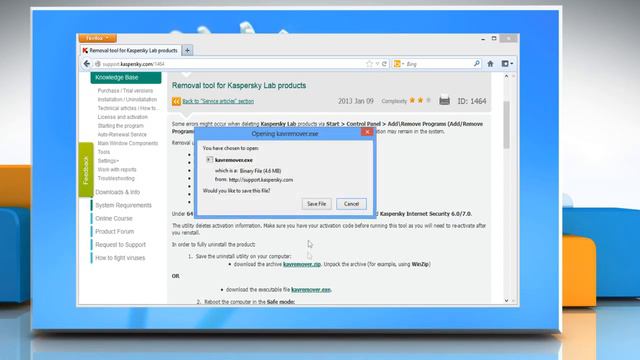
Task: Open Technical articles sidebar link
Action: [127, 108]
